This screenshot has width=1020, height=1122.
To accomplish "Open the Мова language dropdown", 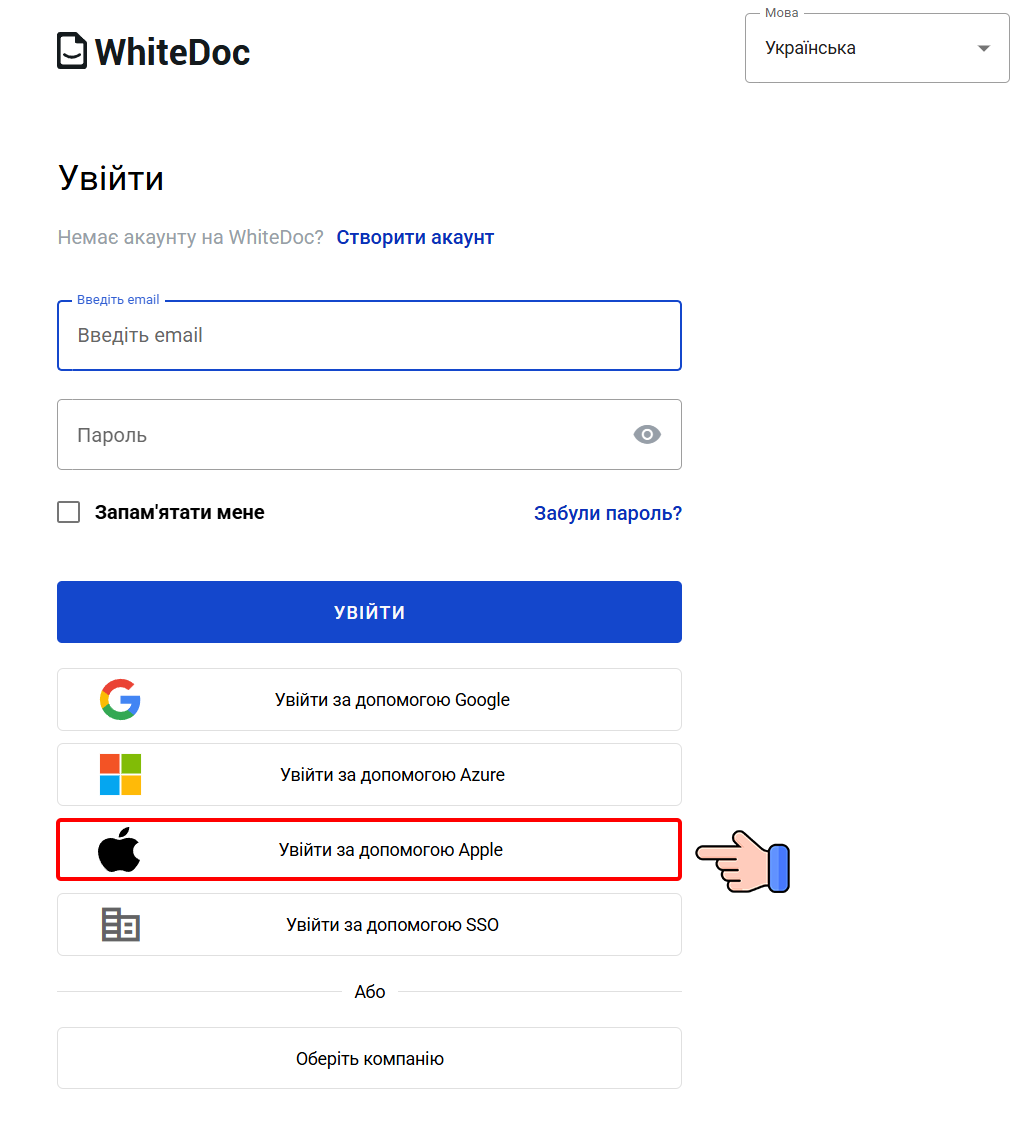I will point(860,48).
